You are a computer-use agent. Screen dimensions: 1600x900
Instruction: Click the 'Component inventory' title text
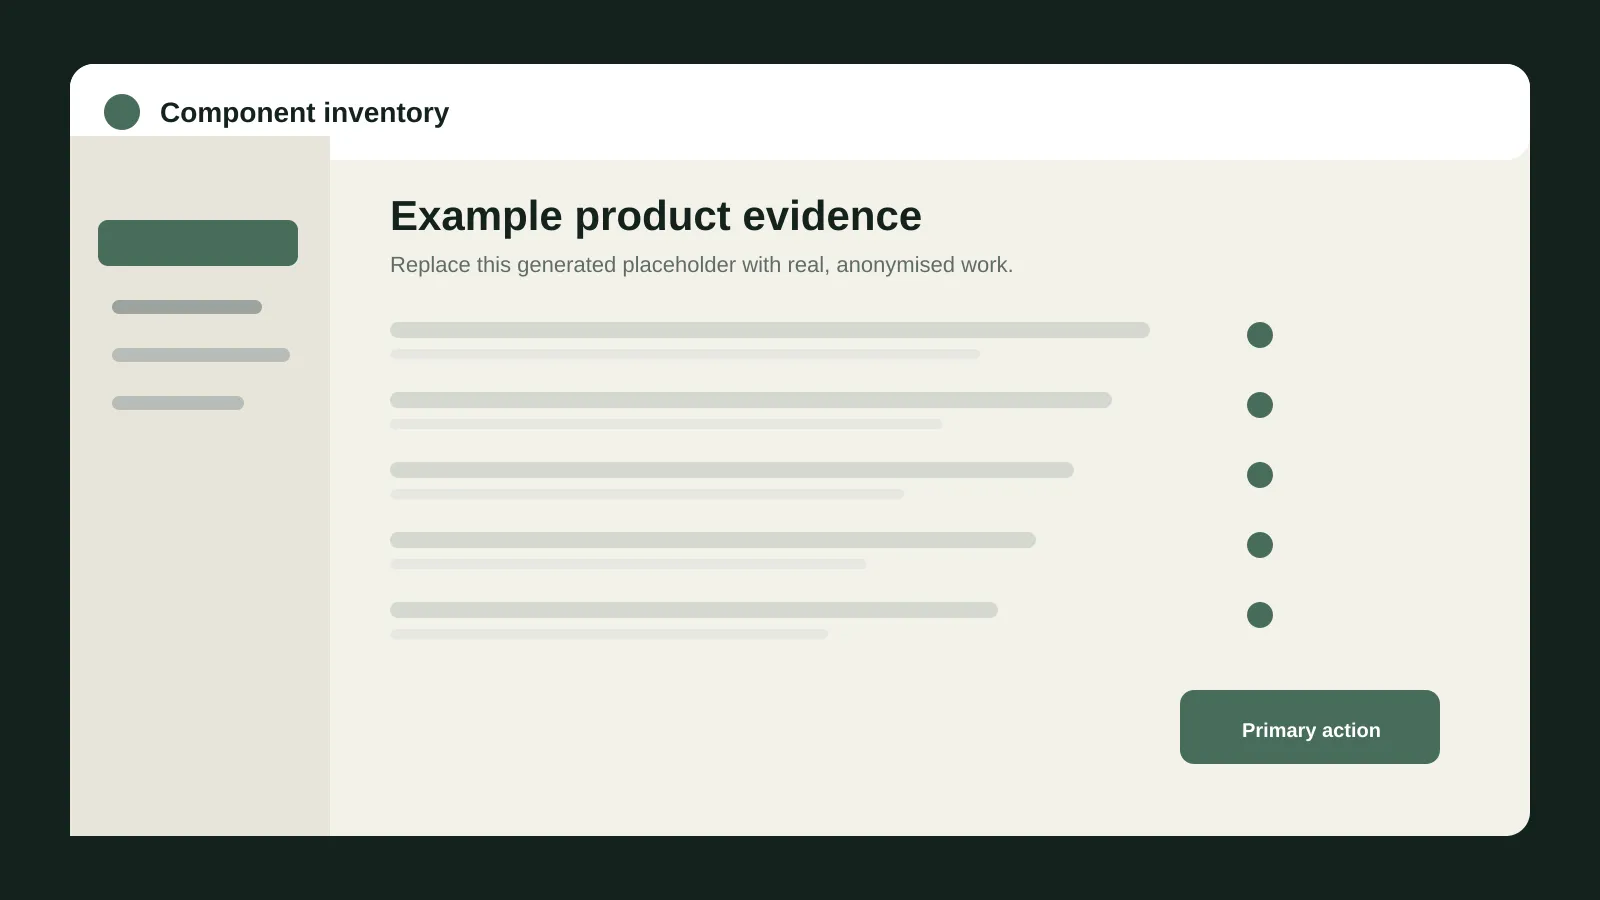point(304,113)
